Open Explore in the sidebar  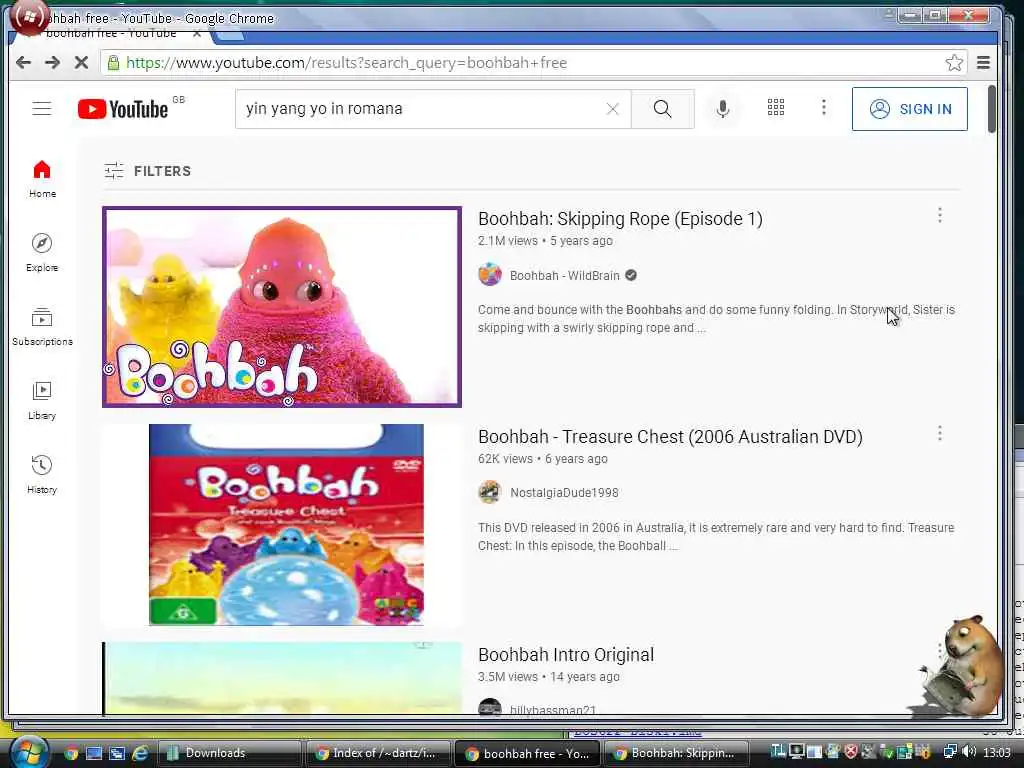pyautogui.click(x=42, y=252)
